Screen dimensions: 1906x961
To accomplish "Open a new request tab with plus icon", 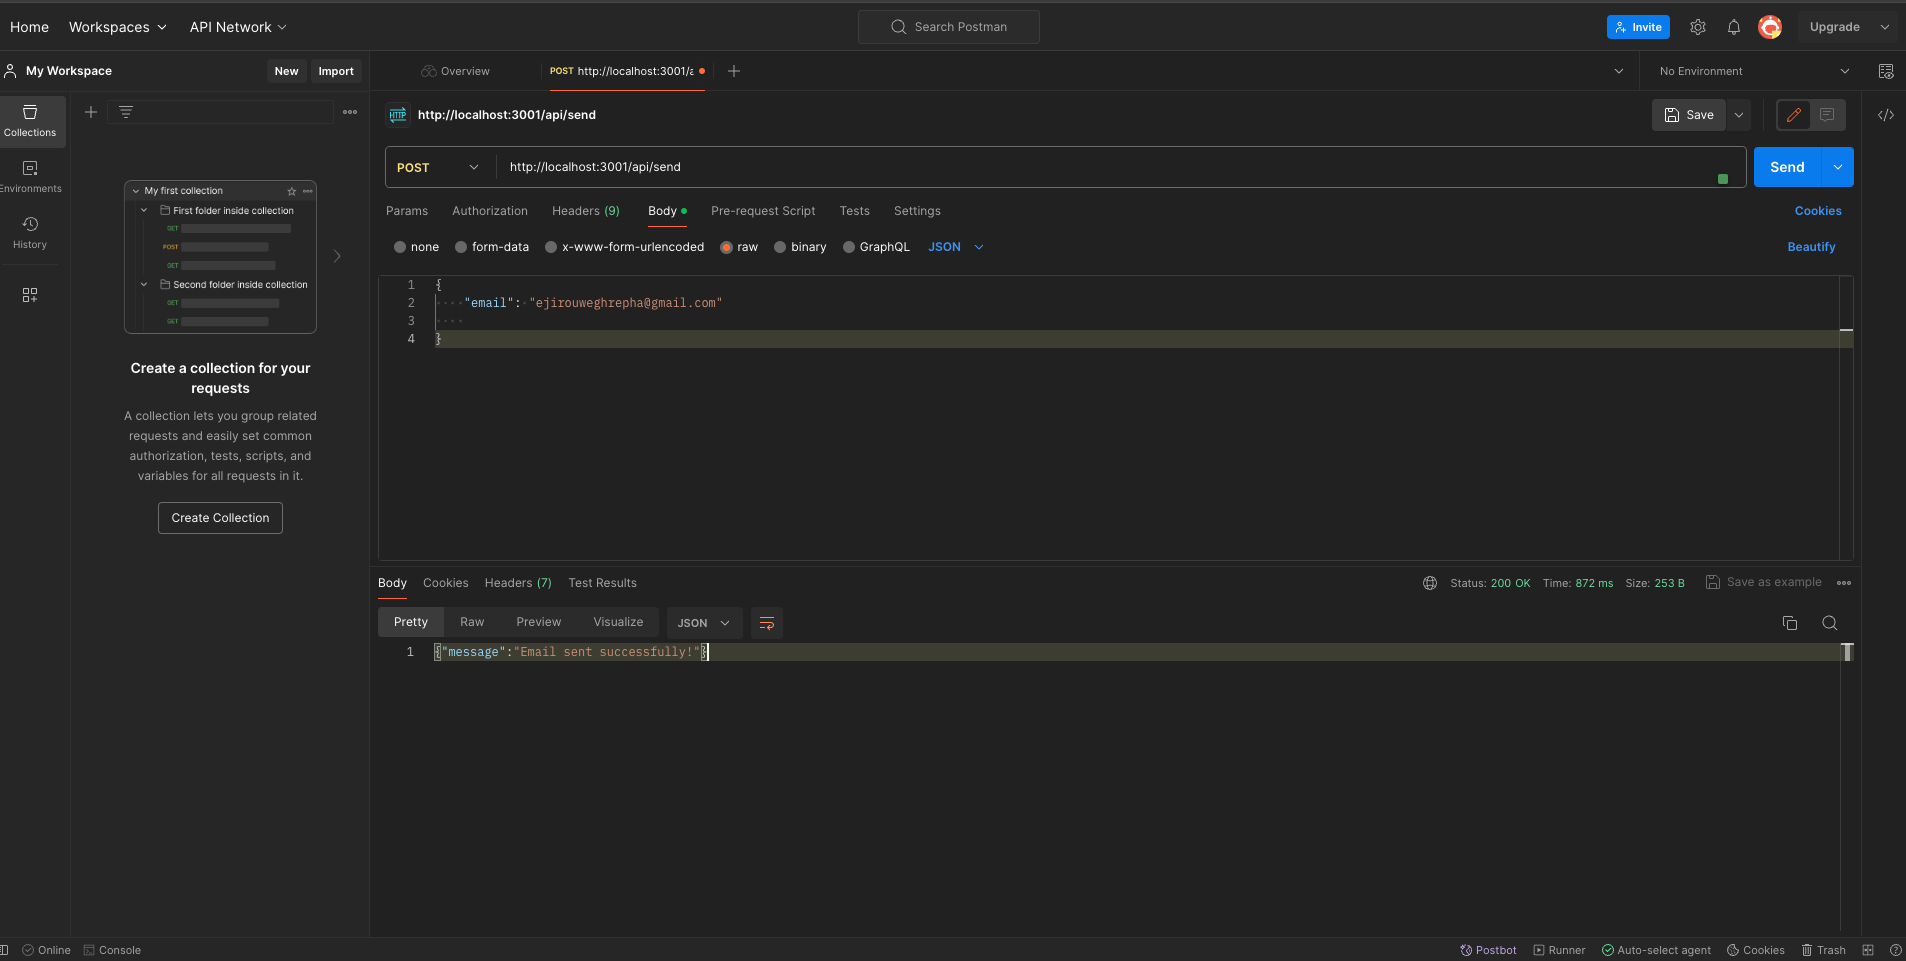I will (x=734, y=71).
